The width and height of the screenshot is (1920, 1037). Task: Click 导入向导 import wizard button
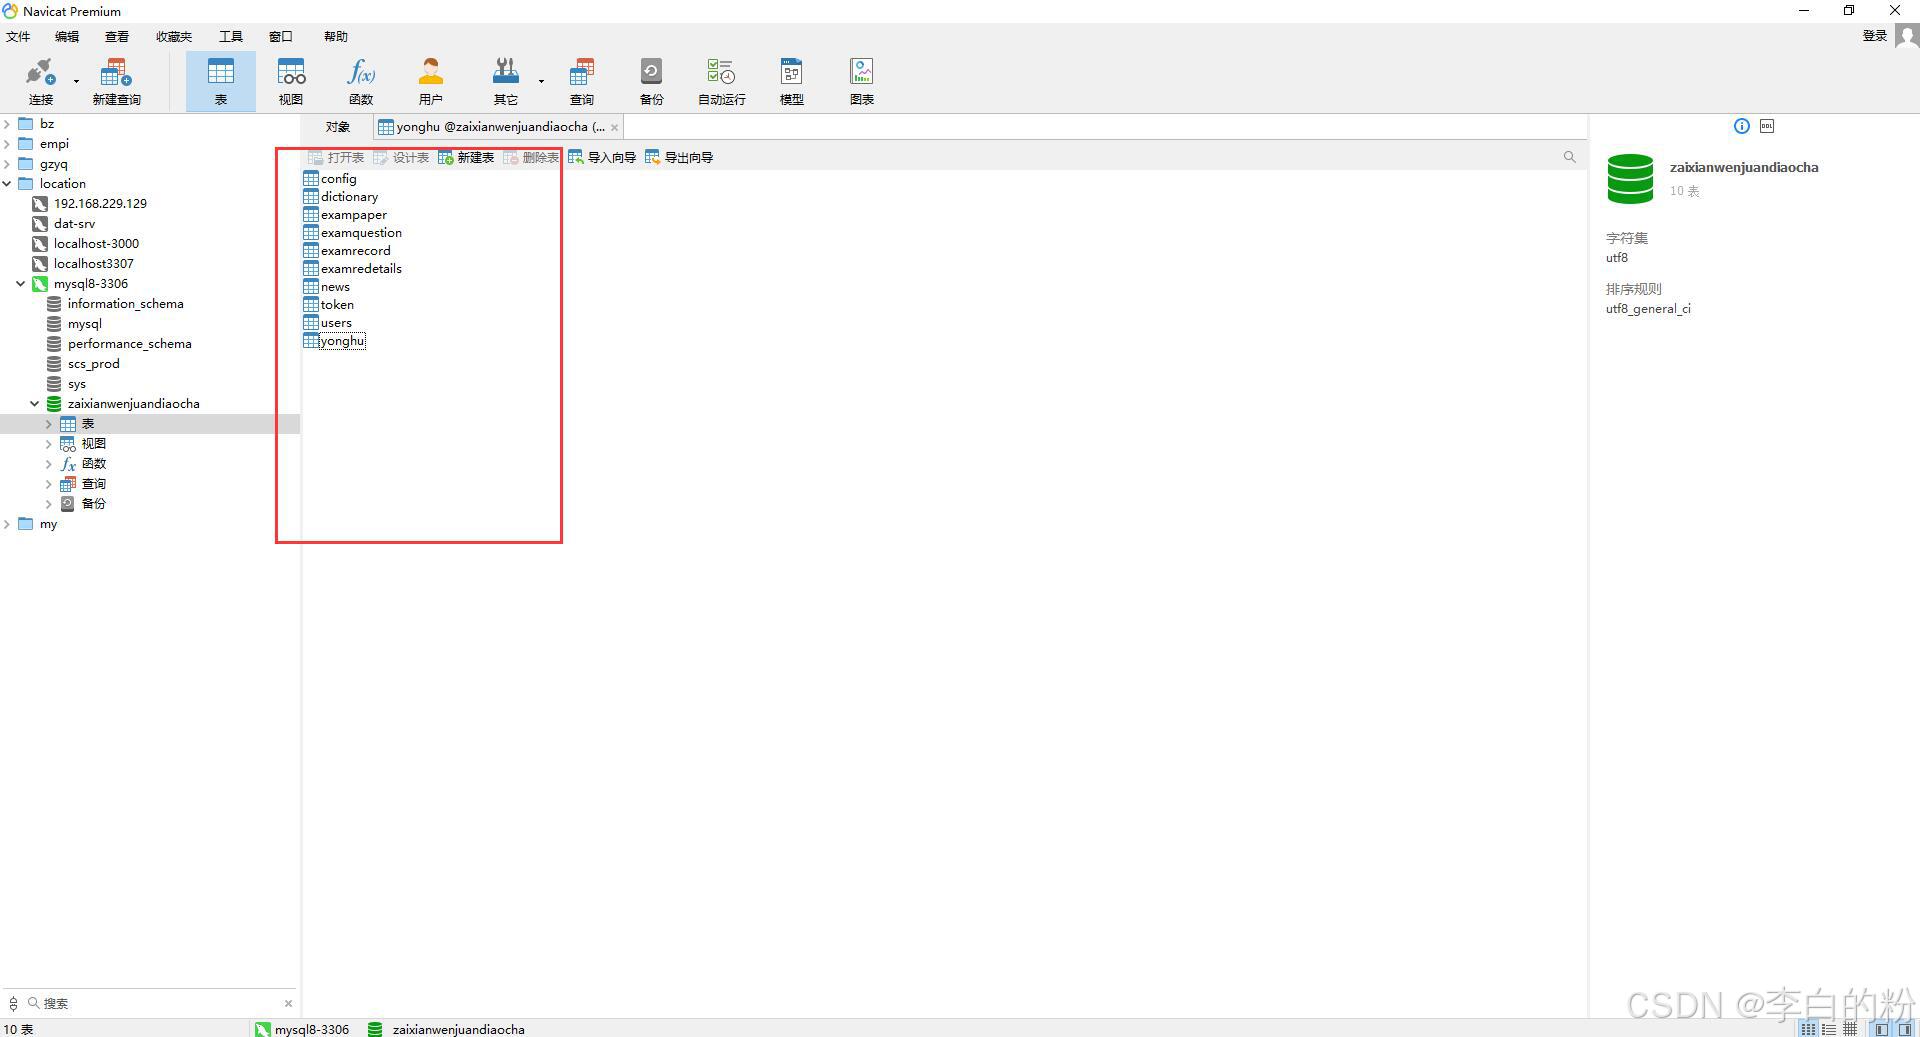pos(602,158)
